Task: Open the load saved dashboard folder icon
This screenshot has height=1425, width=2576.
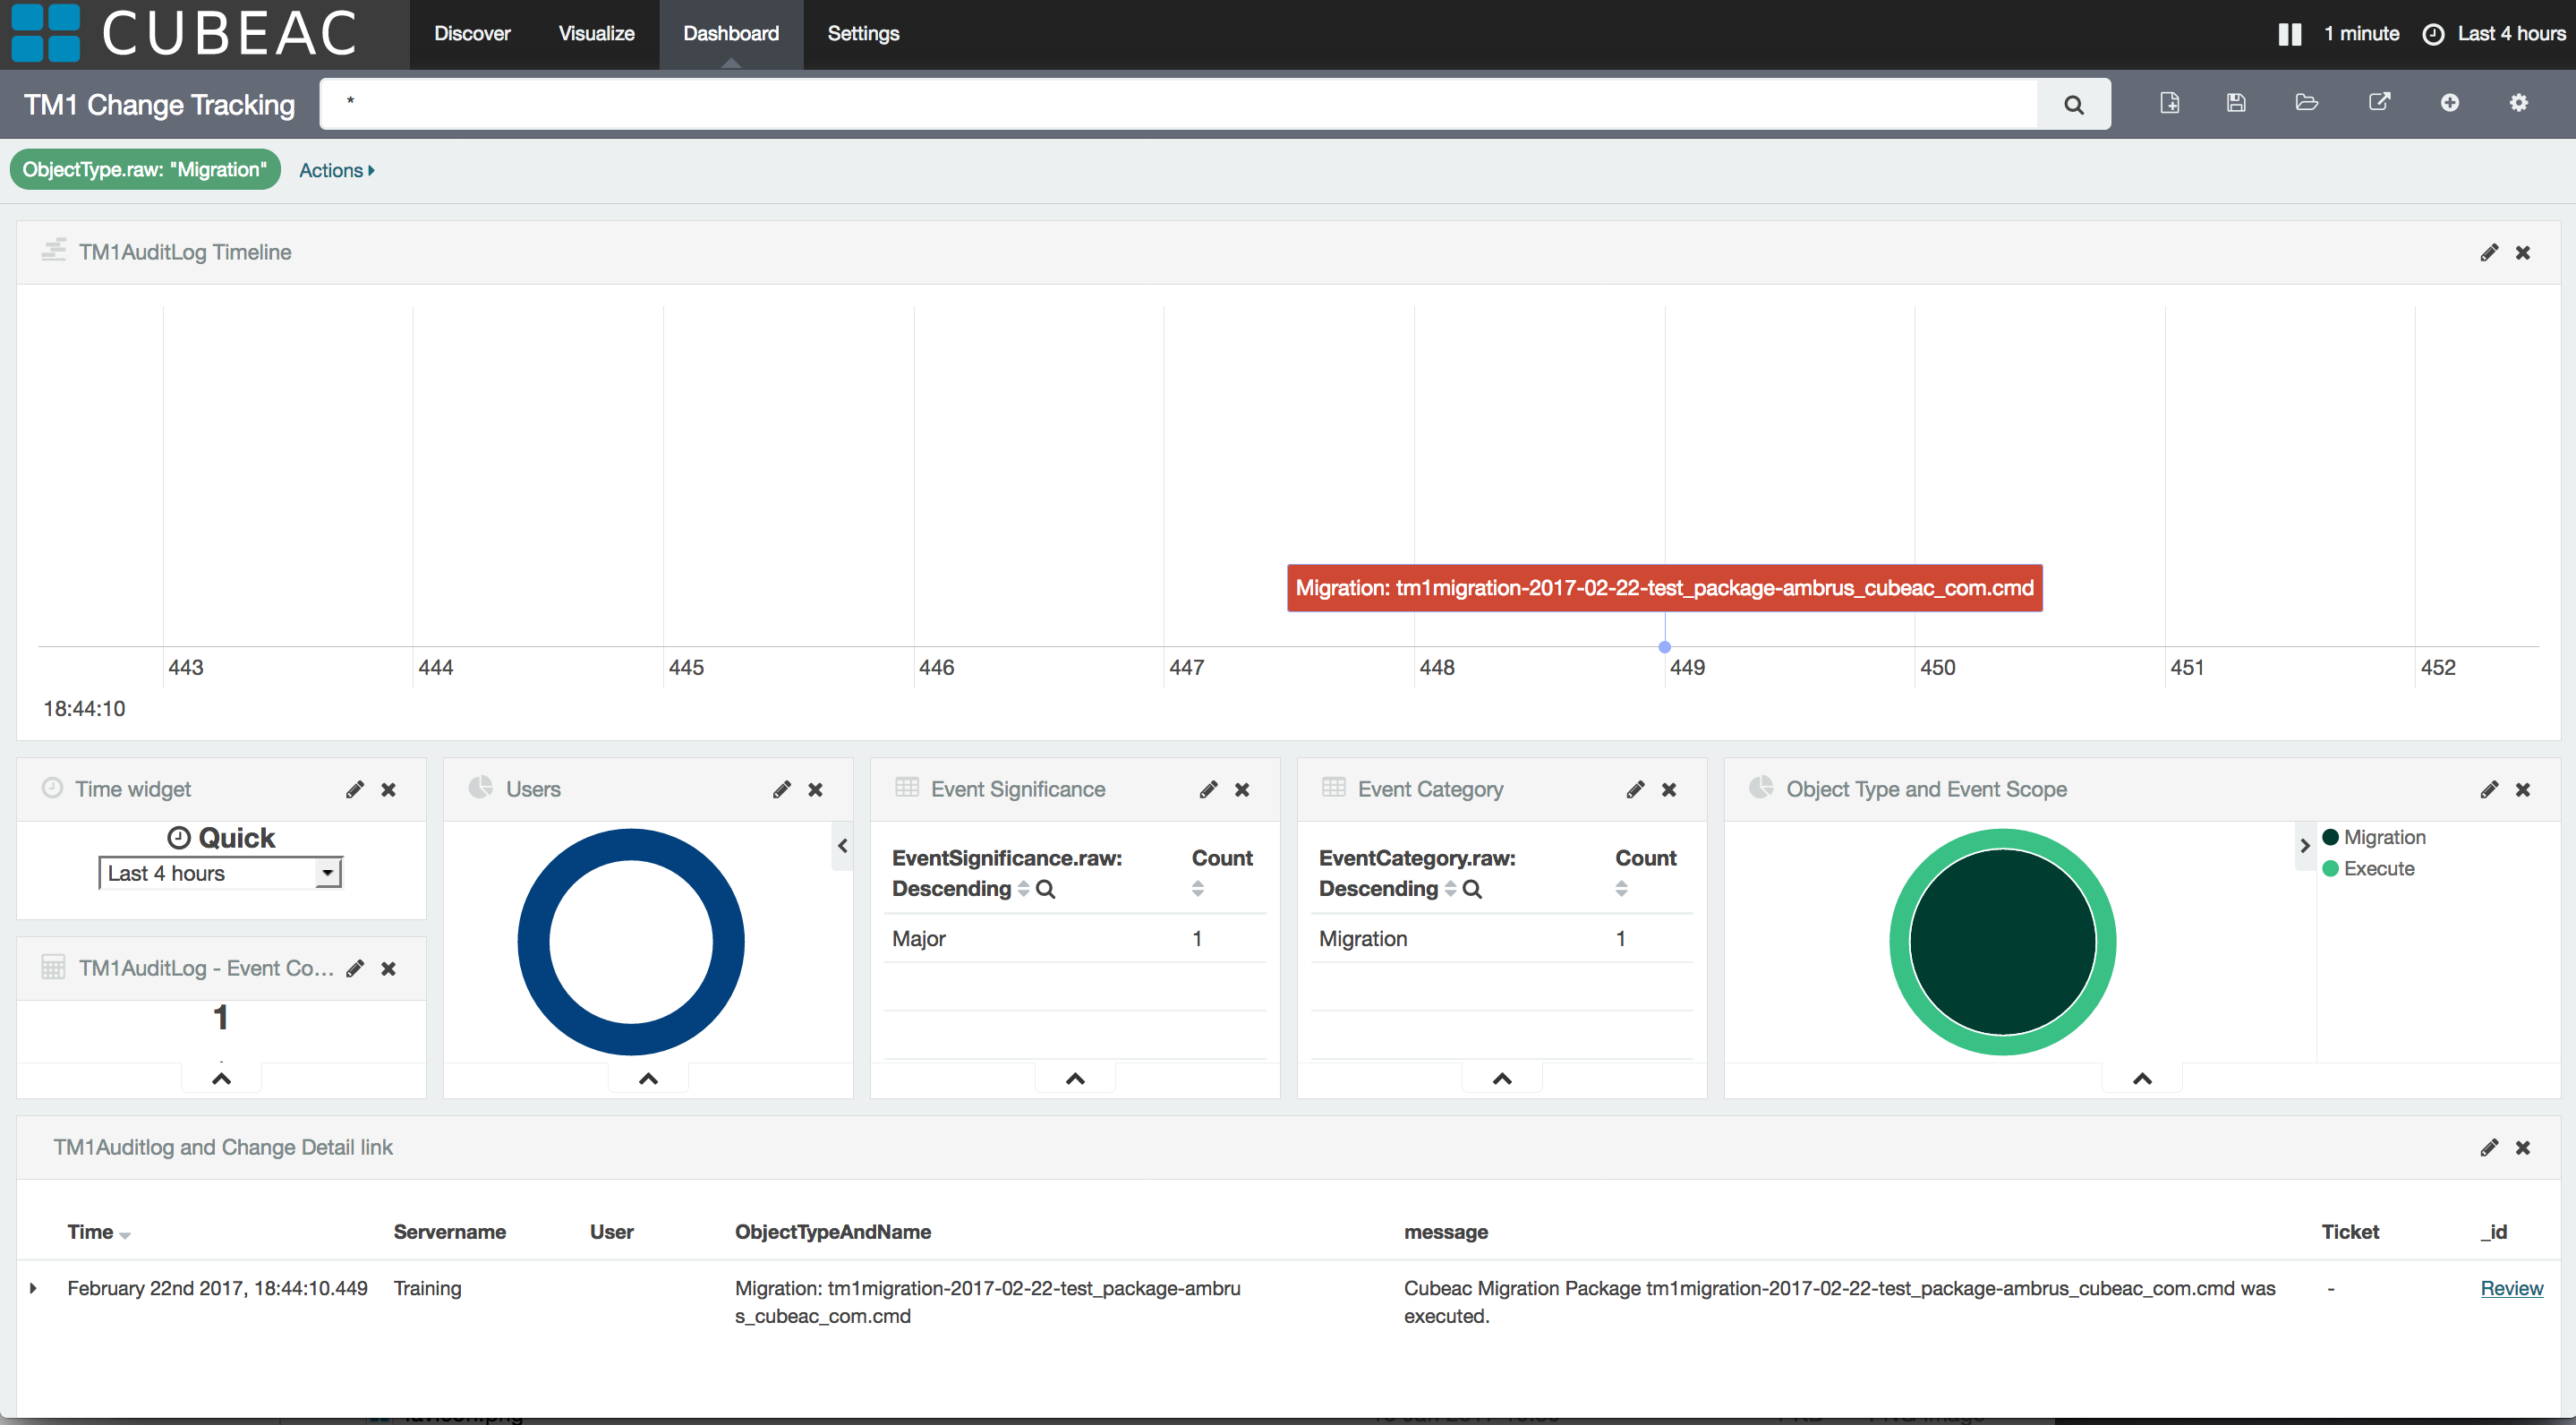Action: (2306, 102)
